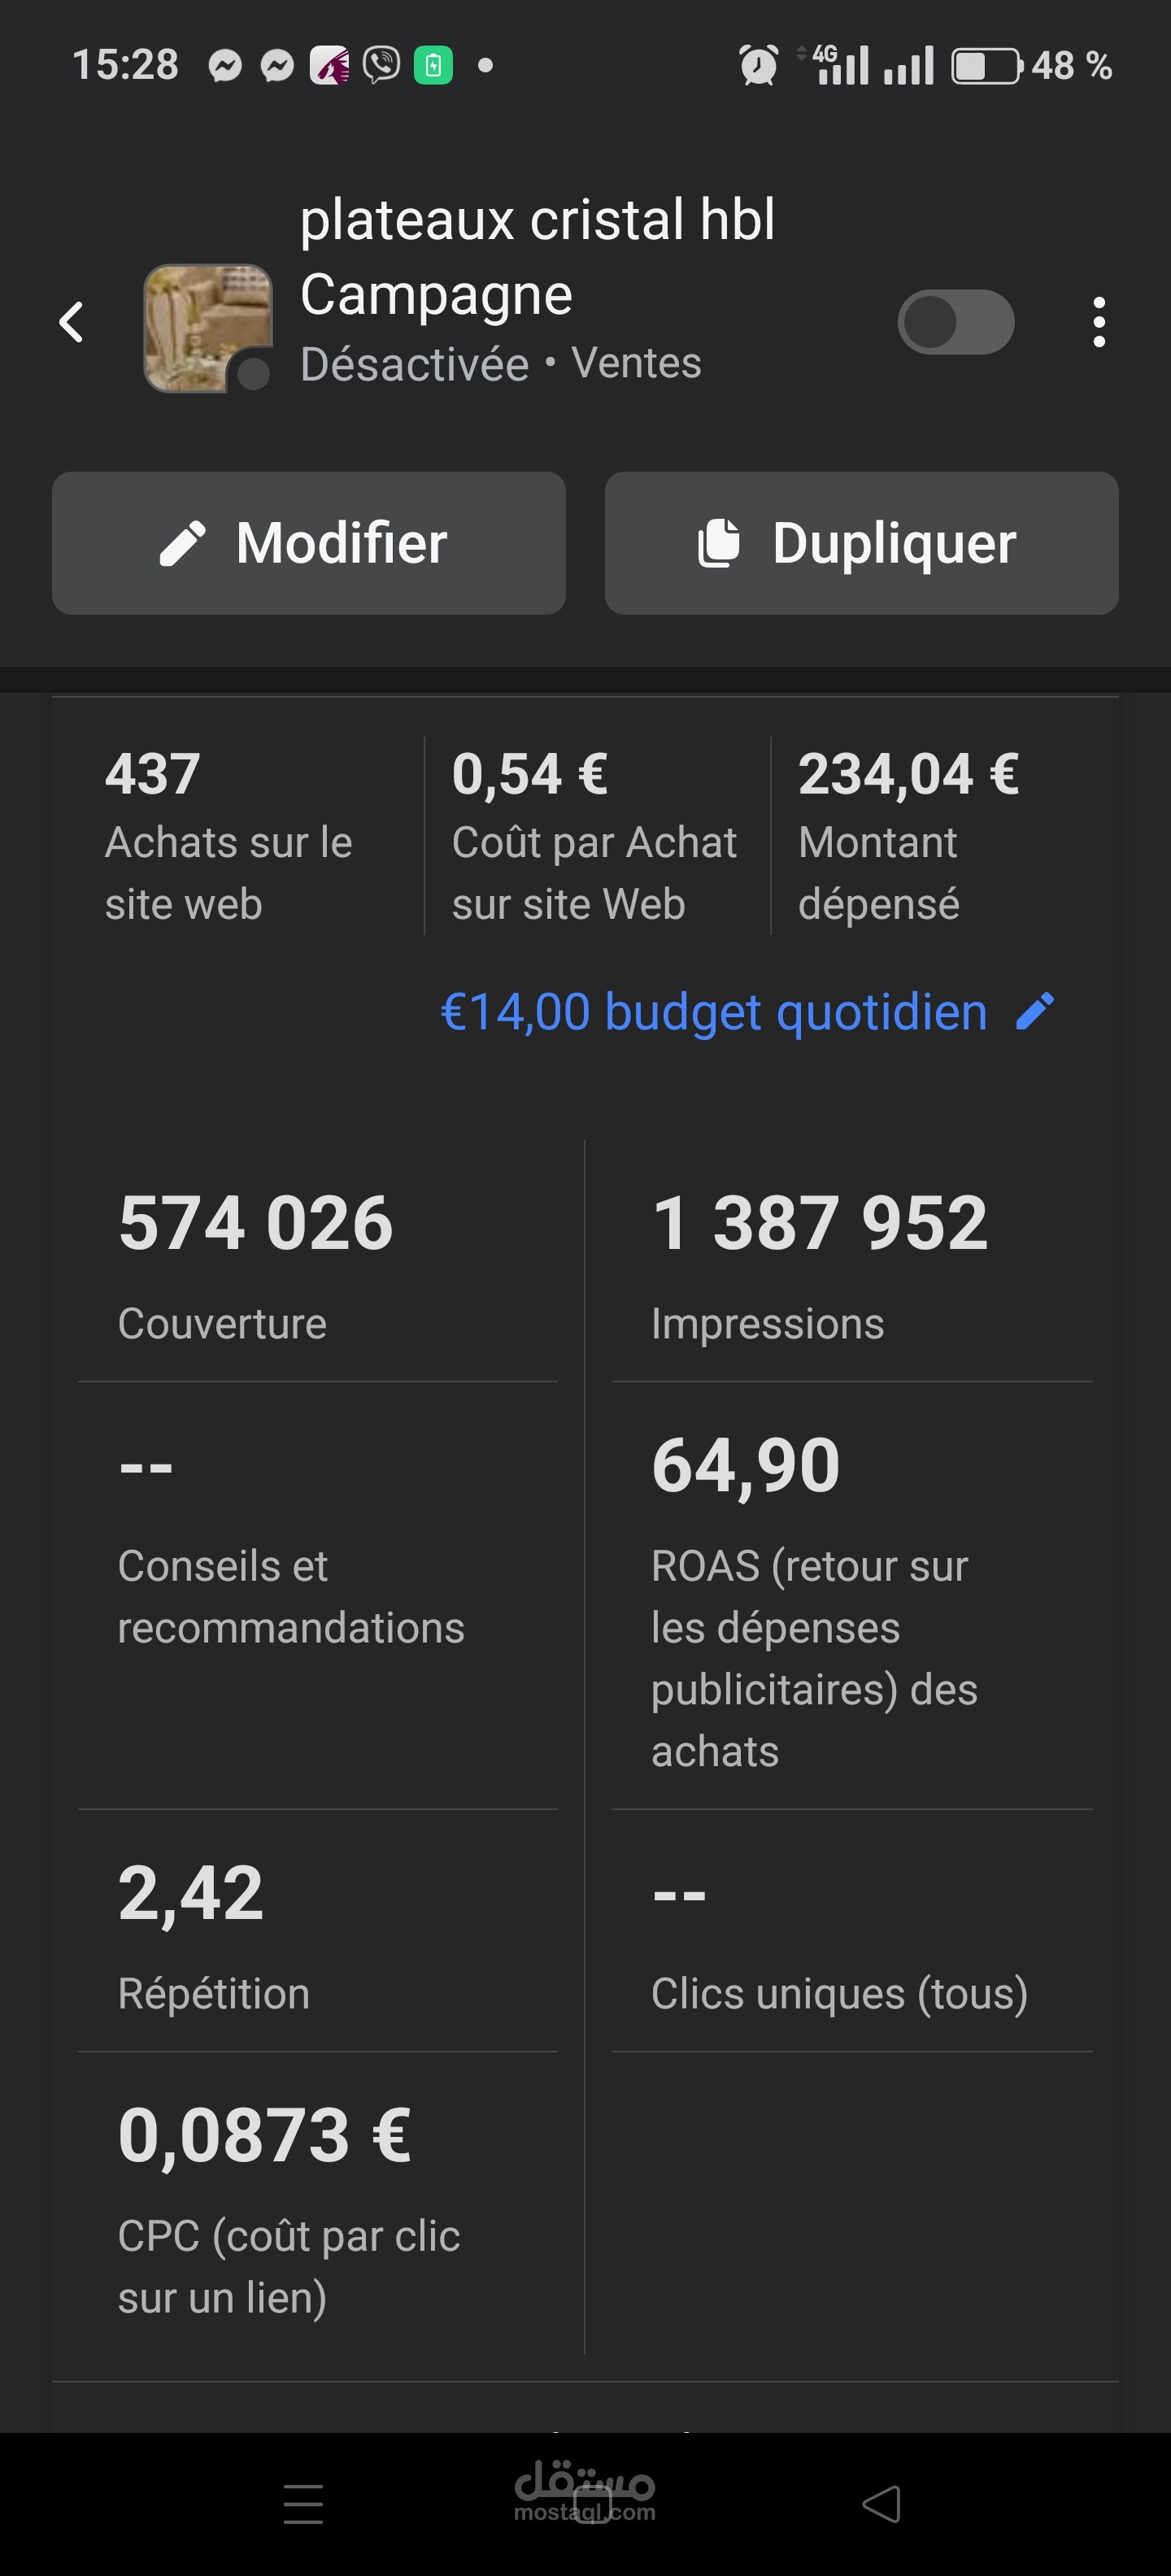1171x2576 pixels.
Task: Tap the Android back triangle icon
Action: [x=881, y=2504]
